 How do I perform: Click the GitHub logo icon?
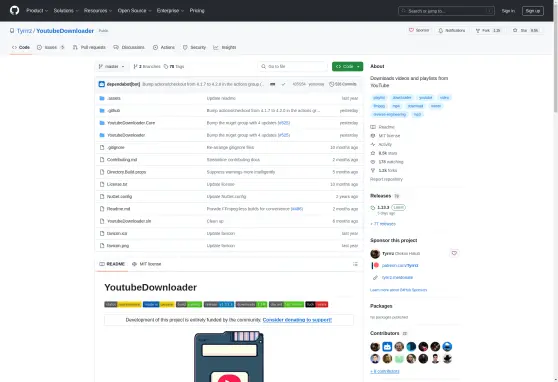[15, 10]
